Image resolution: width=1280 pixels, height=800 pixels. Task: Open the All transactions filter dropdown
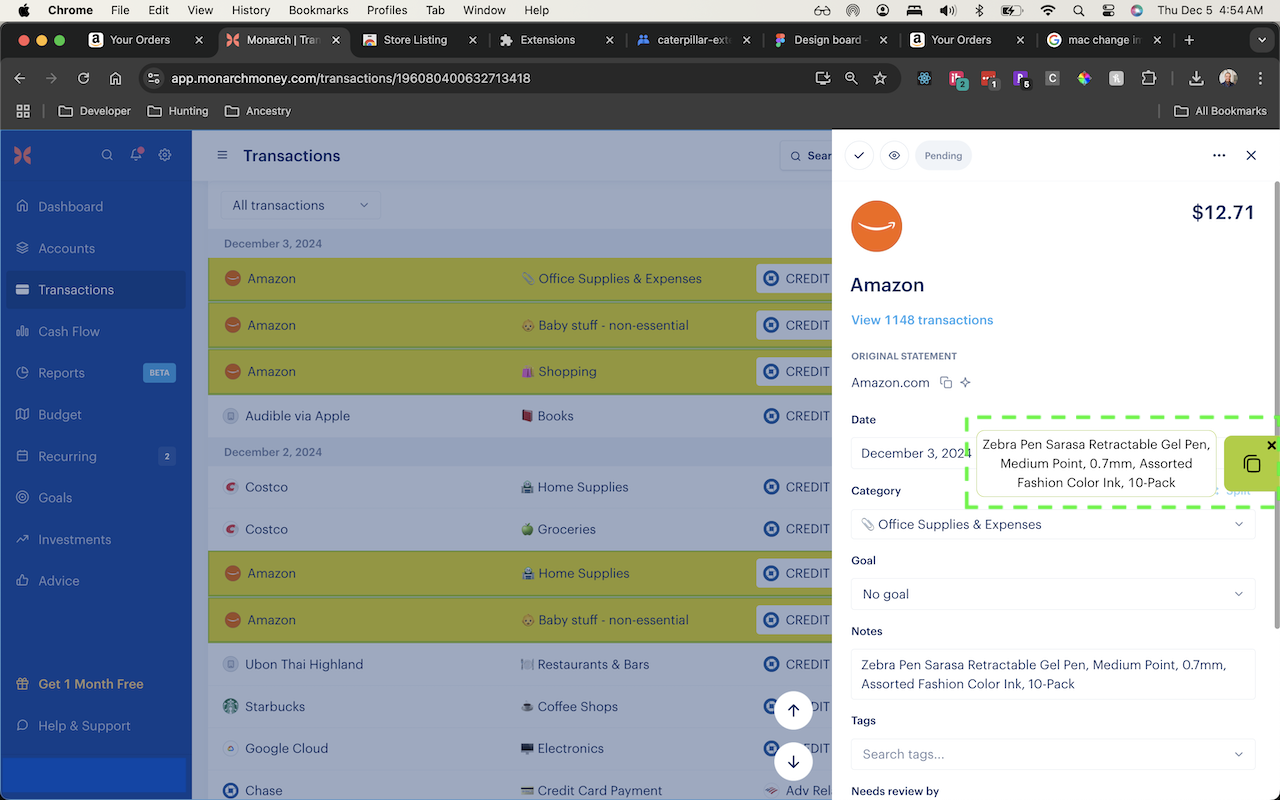300,204
